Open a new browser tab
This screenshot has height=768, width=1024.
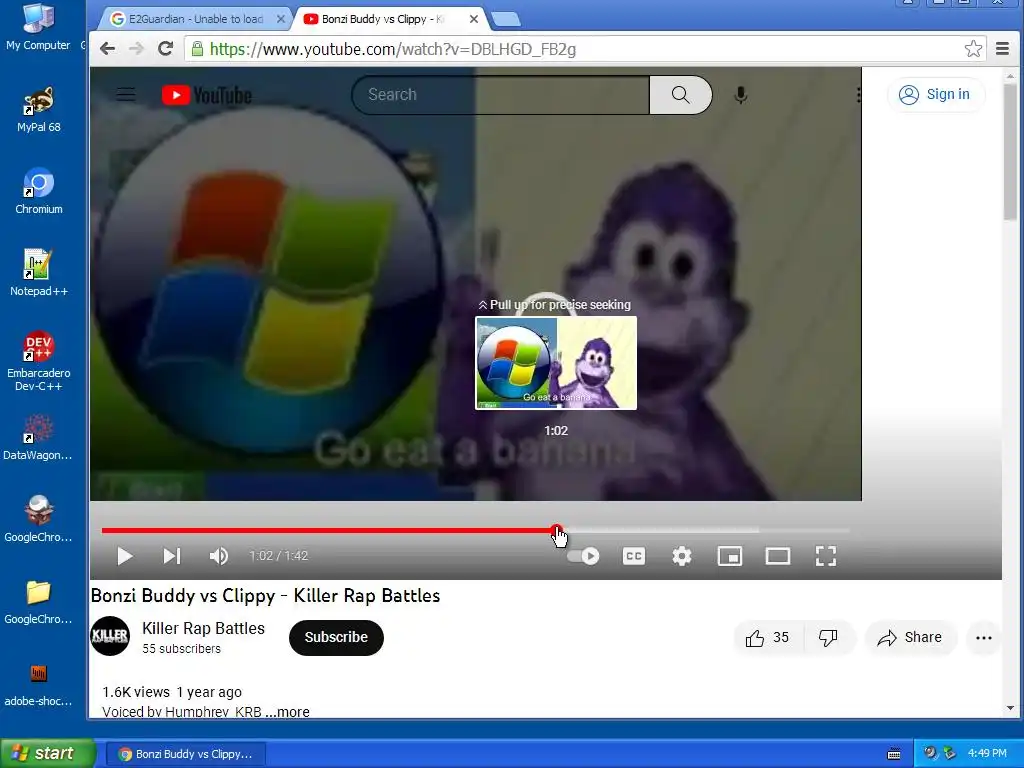point(506,20)
